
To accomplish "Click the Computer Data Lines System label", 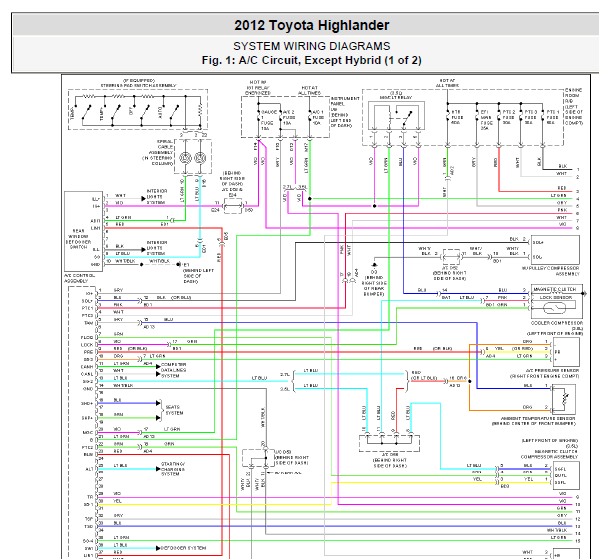I will [x=173, y=370].
